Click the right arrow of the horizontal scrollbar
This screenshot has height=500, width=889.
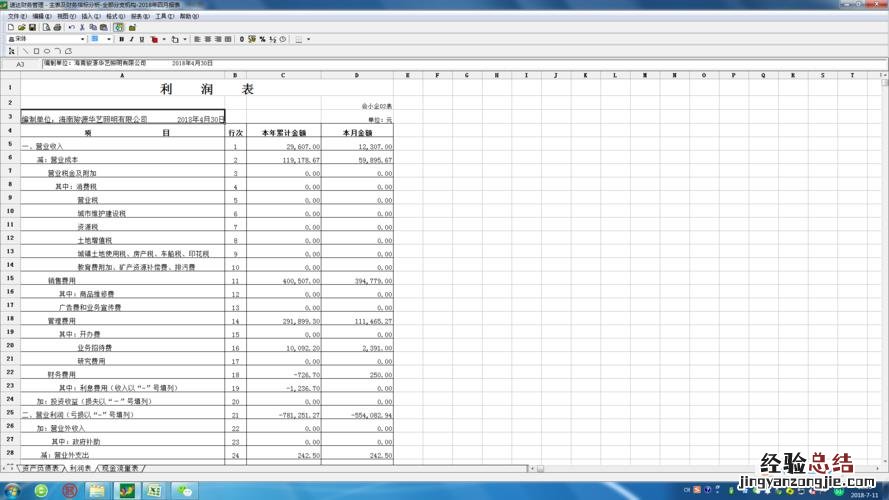tap(877, 469)
